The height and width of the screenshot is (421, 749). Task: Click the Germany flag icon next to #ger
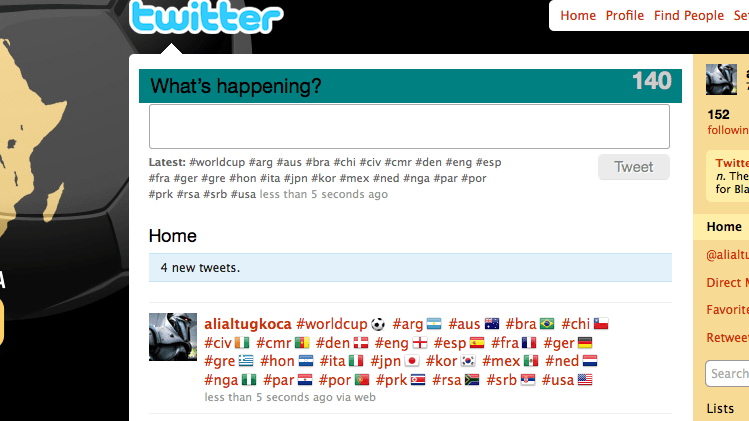point(585,343)
